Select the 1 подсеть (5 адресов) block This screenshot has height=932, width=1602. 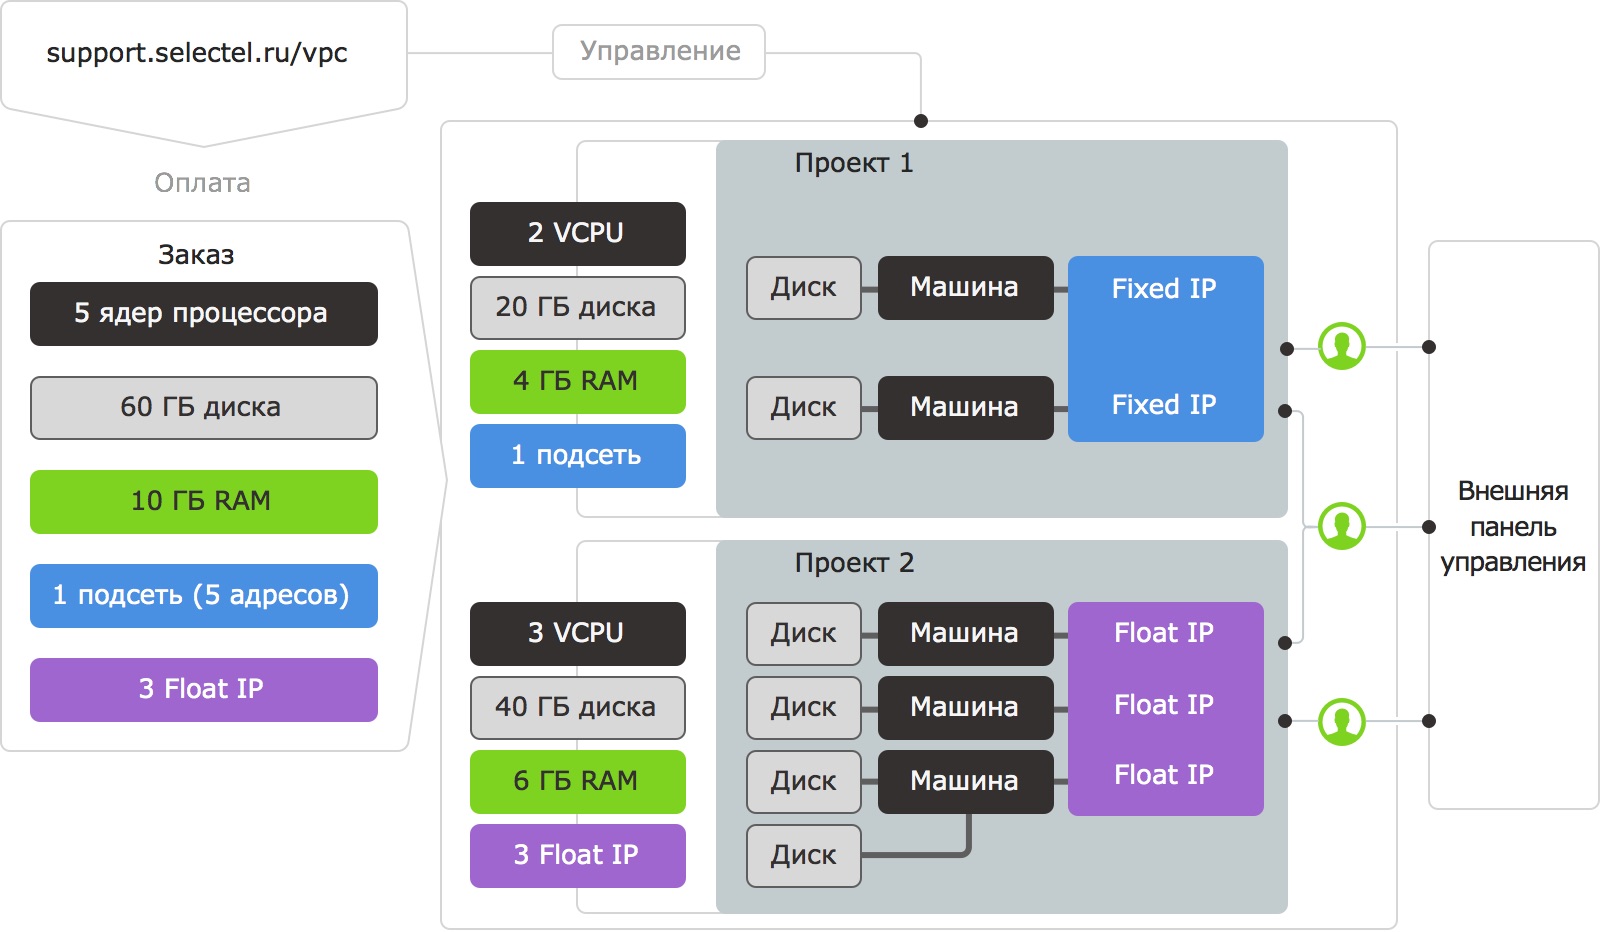[x=204, y=596]
